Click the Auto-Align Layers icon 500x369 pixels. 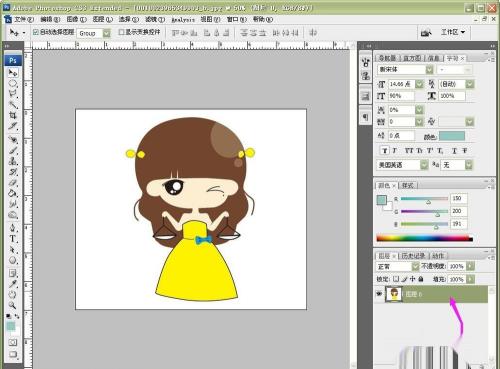tap(313, 33)
